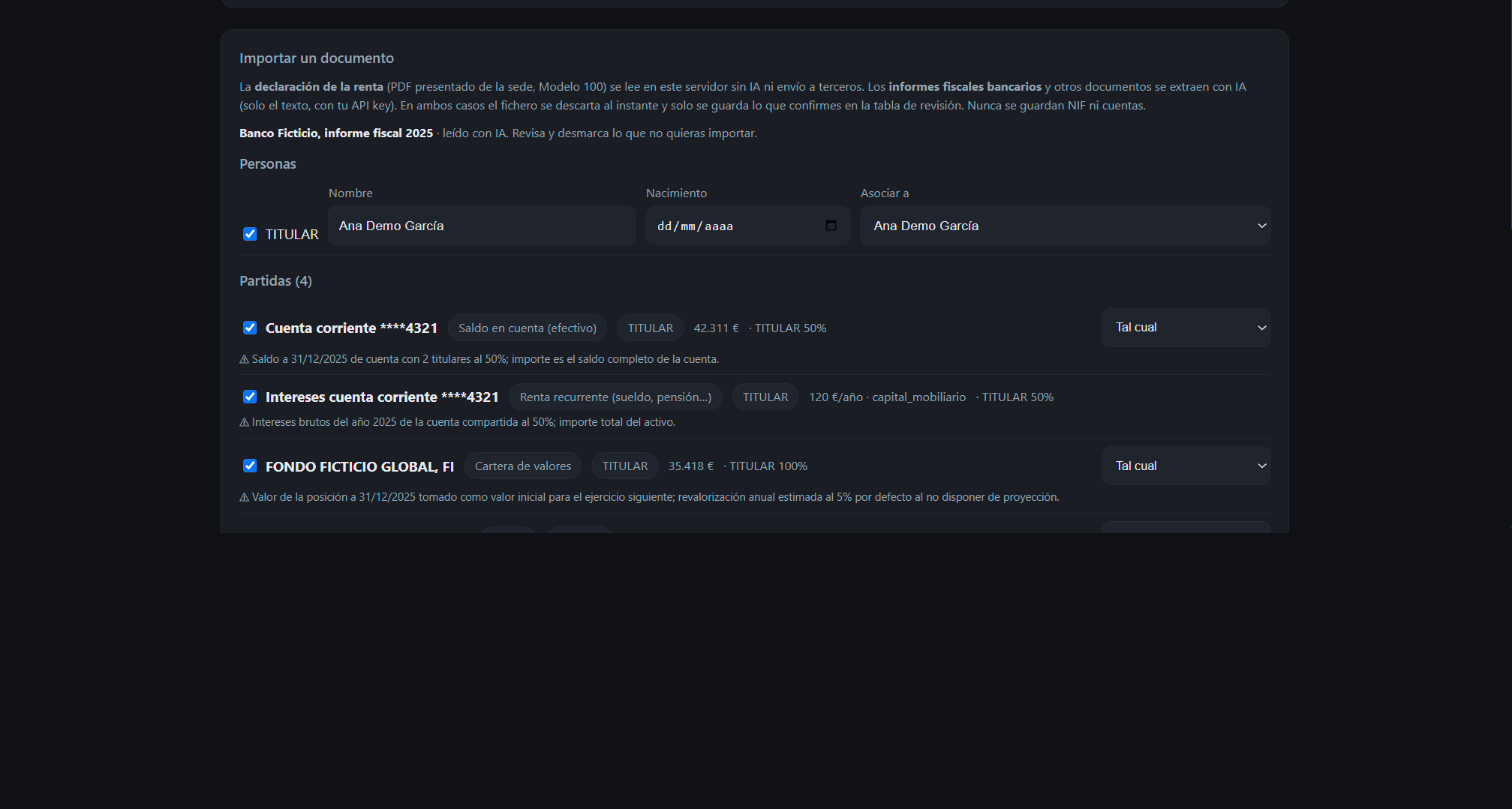
Task: Uncheck the Cuenta corriente ****4321 checkbox
Action: point(250,327)
